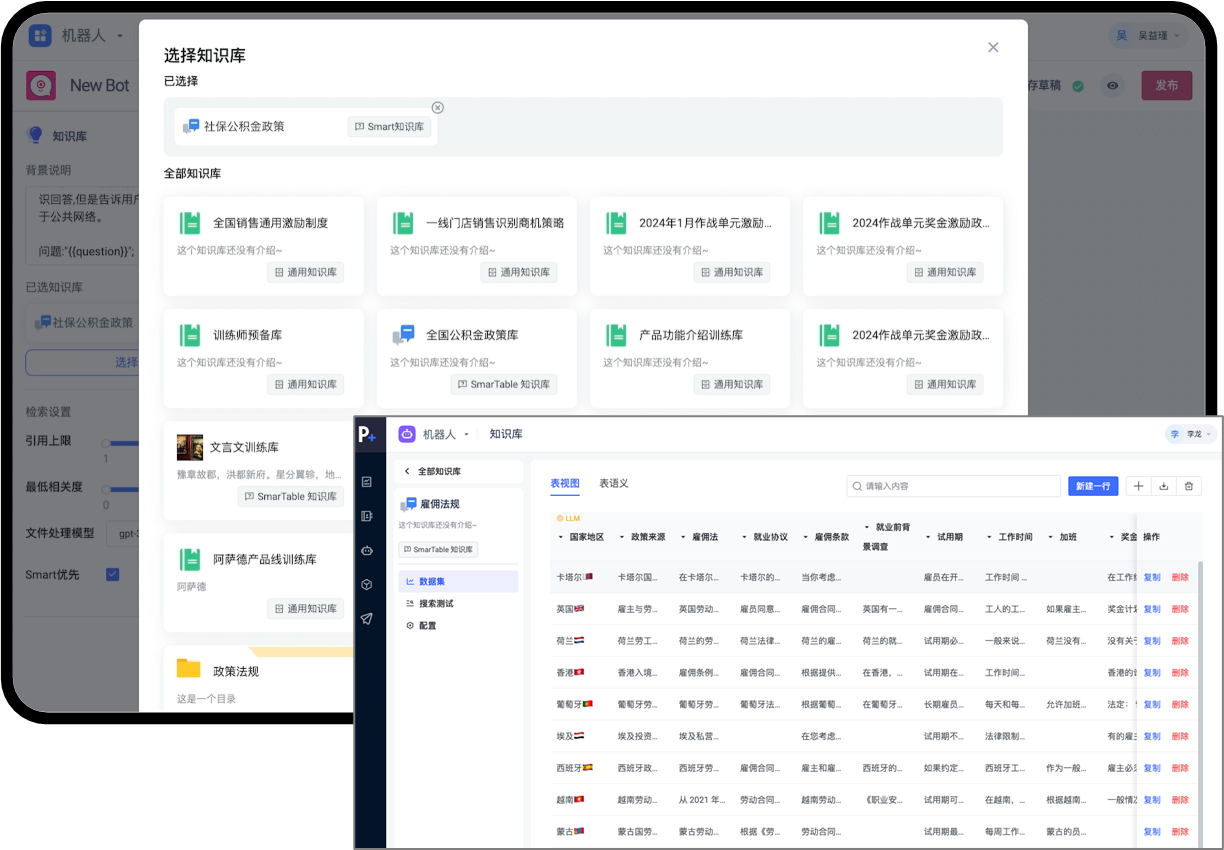Click the download icon in table toolbar
Image resolution: width=1224 pixels, height=850 pixels.
pyautogui.click(x=1163, y=486)
